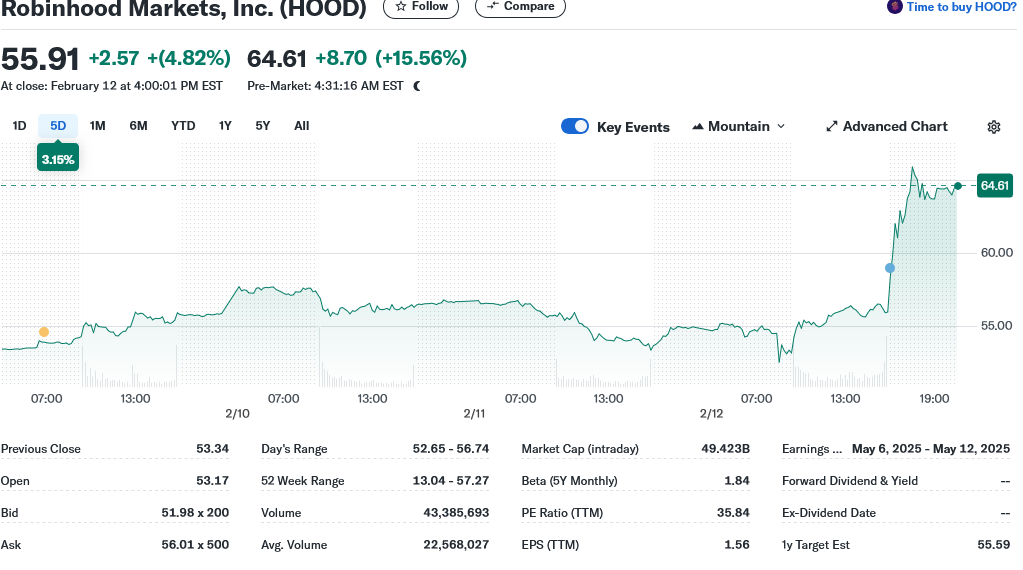Open the 'Time to buy HOOD?' link
This screenshot has height=570, width=1023.
coord(961,7)
